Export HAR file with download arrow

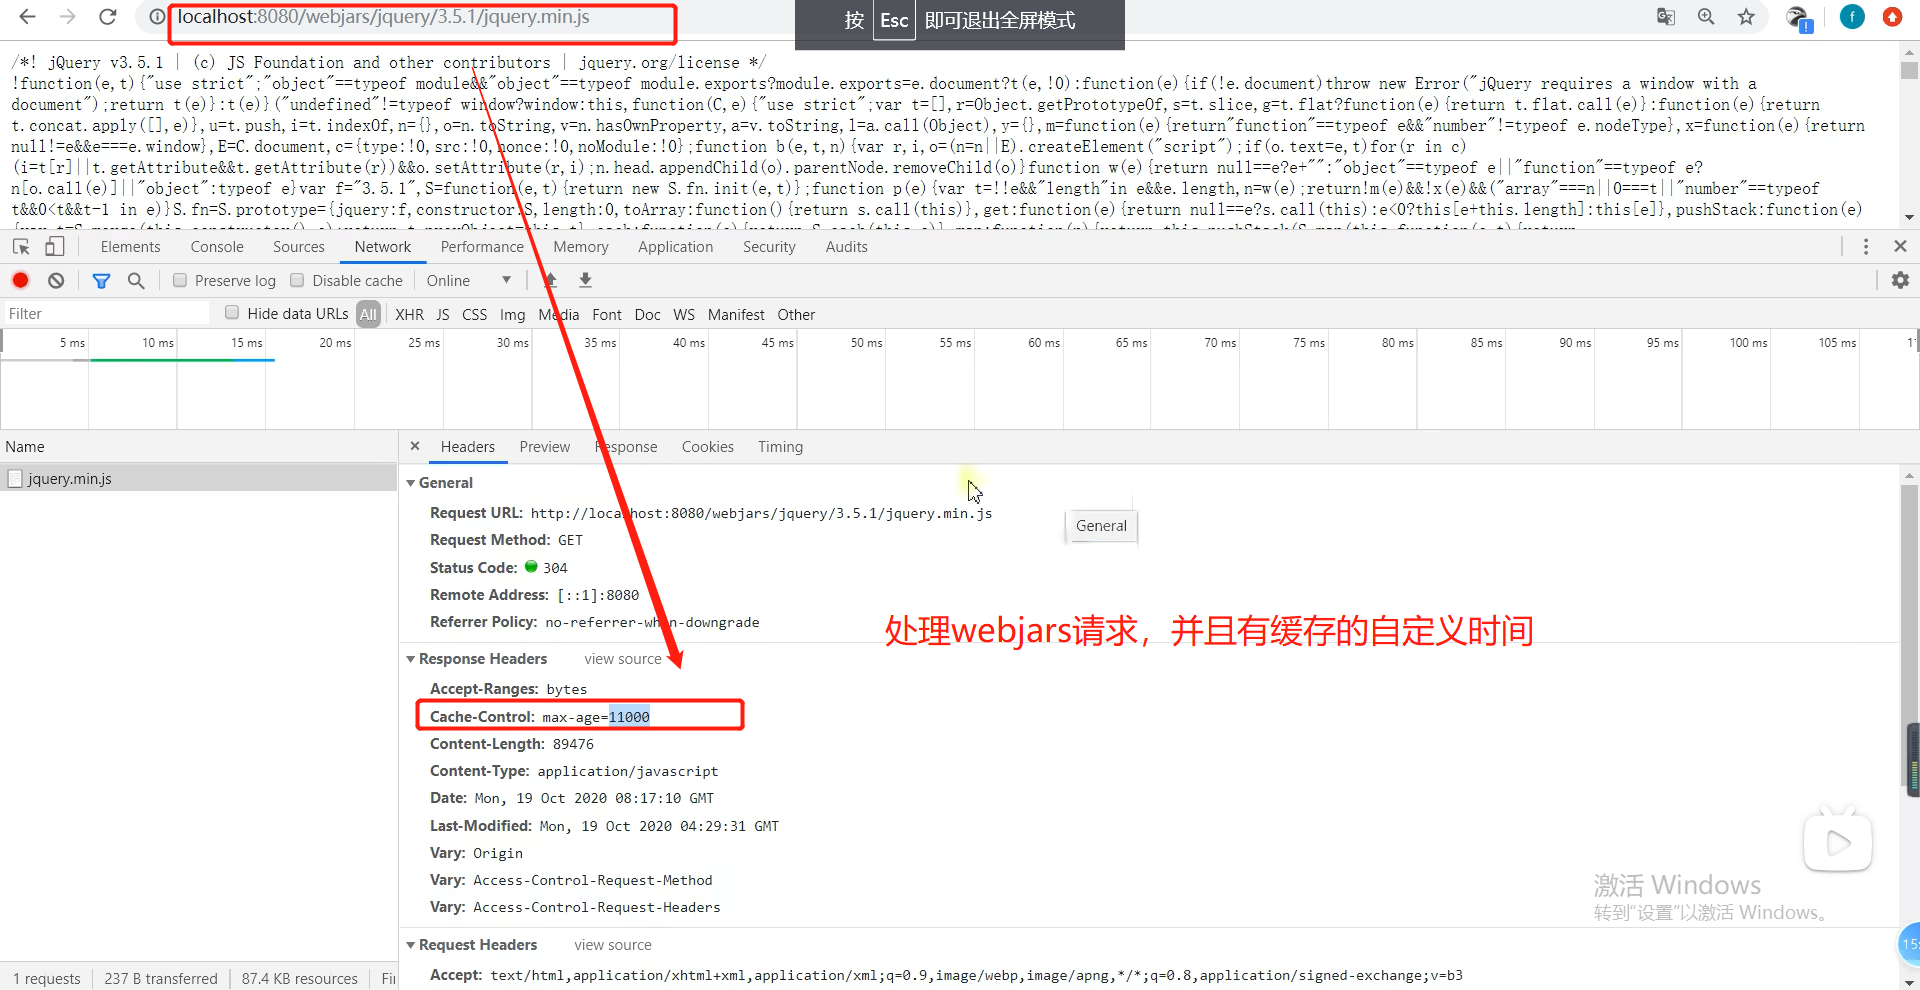coord(586,281)
